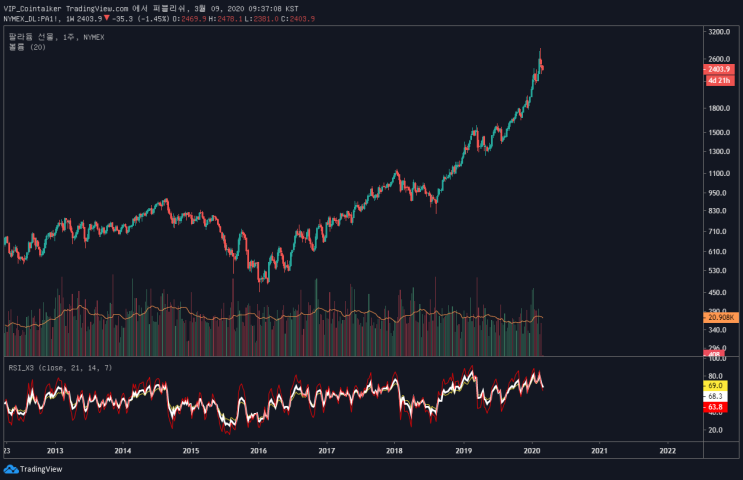Click the 3200.0 price axis label
The image size is (743, 480).
coord(719,32)
